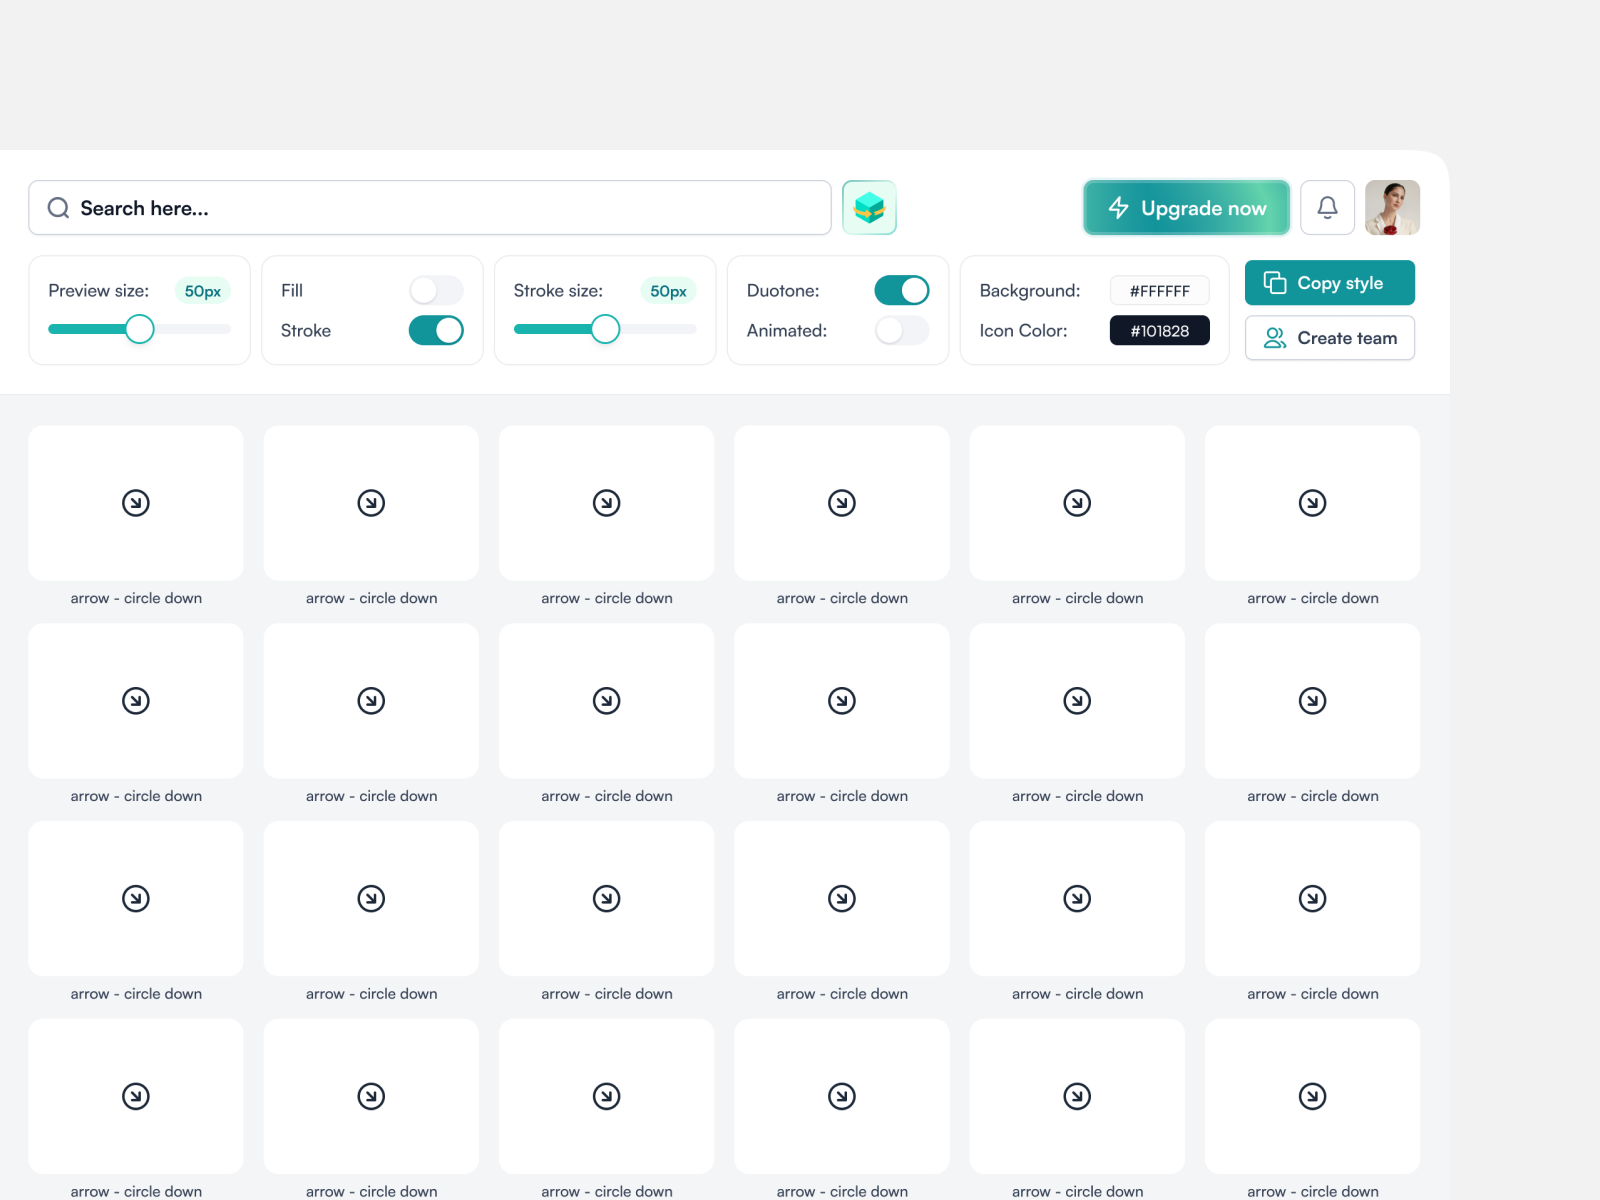This screenshot has height=1200, width=1600.
Task: Click the Upgrade now button
Action: click(1186, 208)
